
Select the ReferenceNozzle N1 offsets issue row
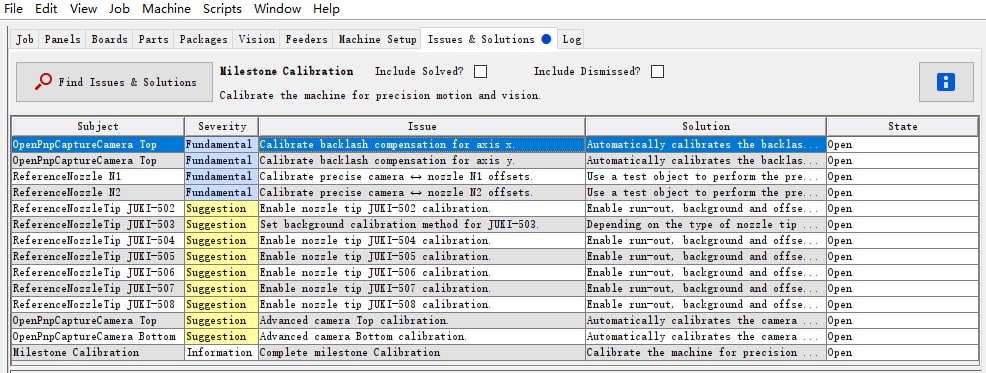point(494,177)
